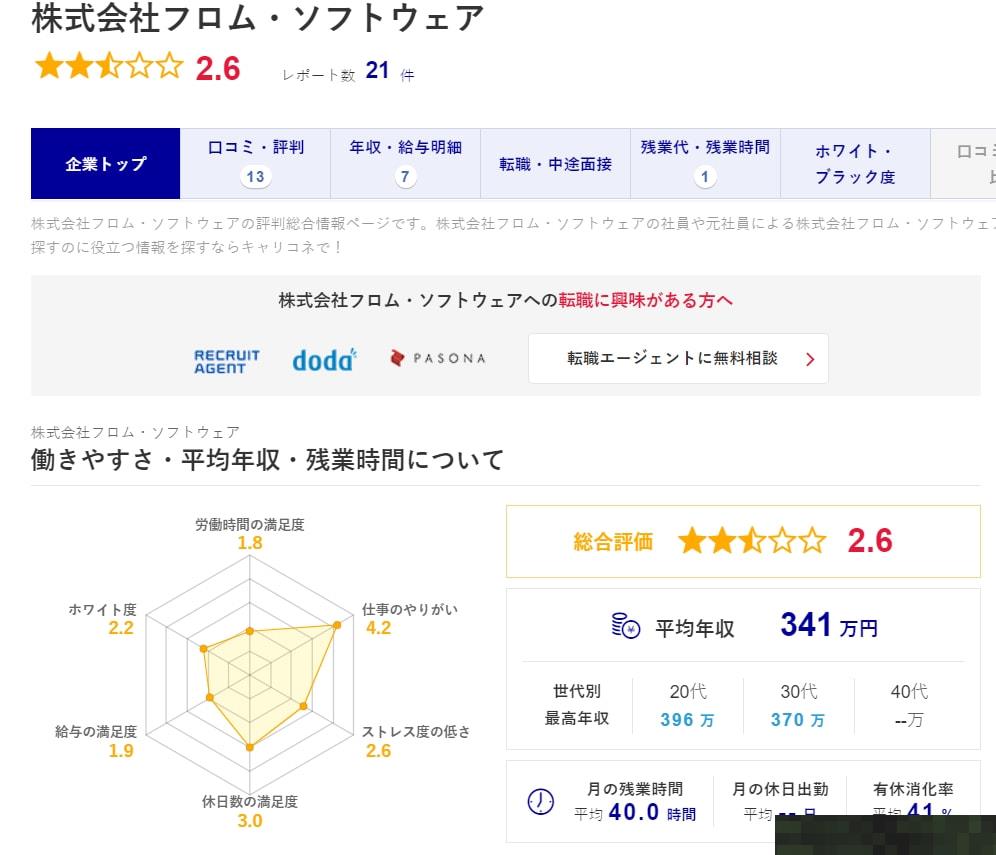Click the 世代別 最高年収 label
This screenshot has height=855, width=996.
coord(577,704)
